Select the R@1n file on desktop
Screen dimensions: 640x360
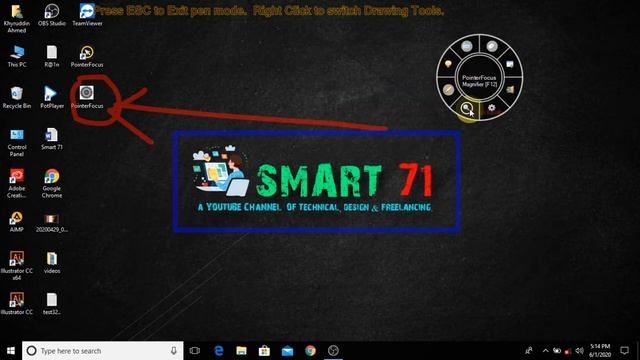52,57
